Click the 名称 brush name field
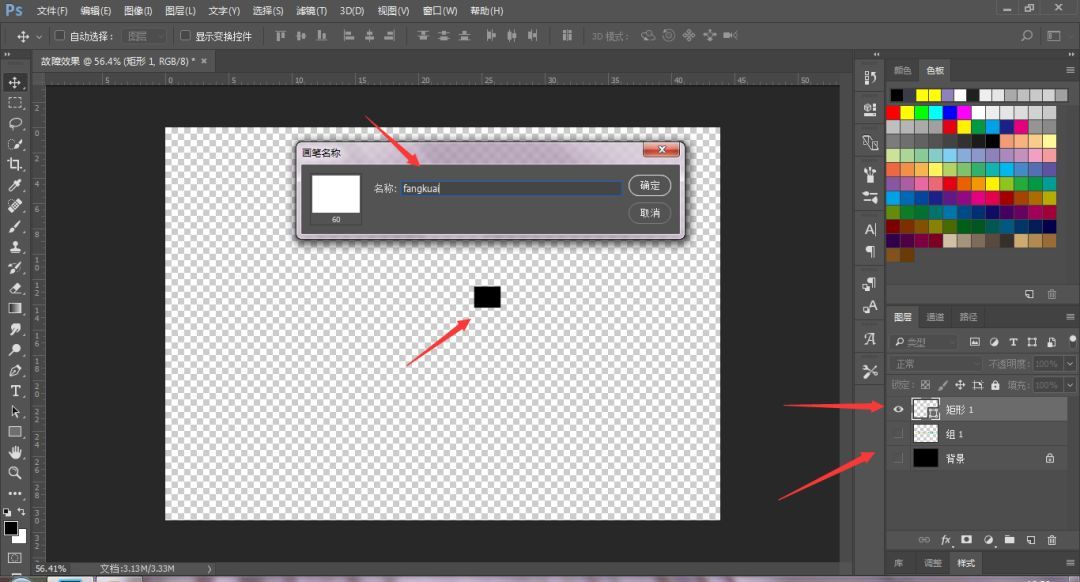 511,188
